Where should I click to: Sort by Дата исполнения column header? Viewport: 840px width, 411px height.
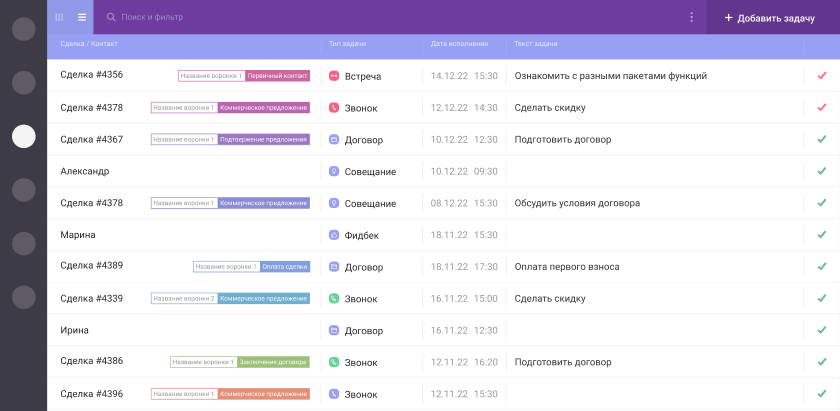pyautogui.click(x=459, y=44)
